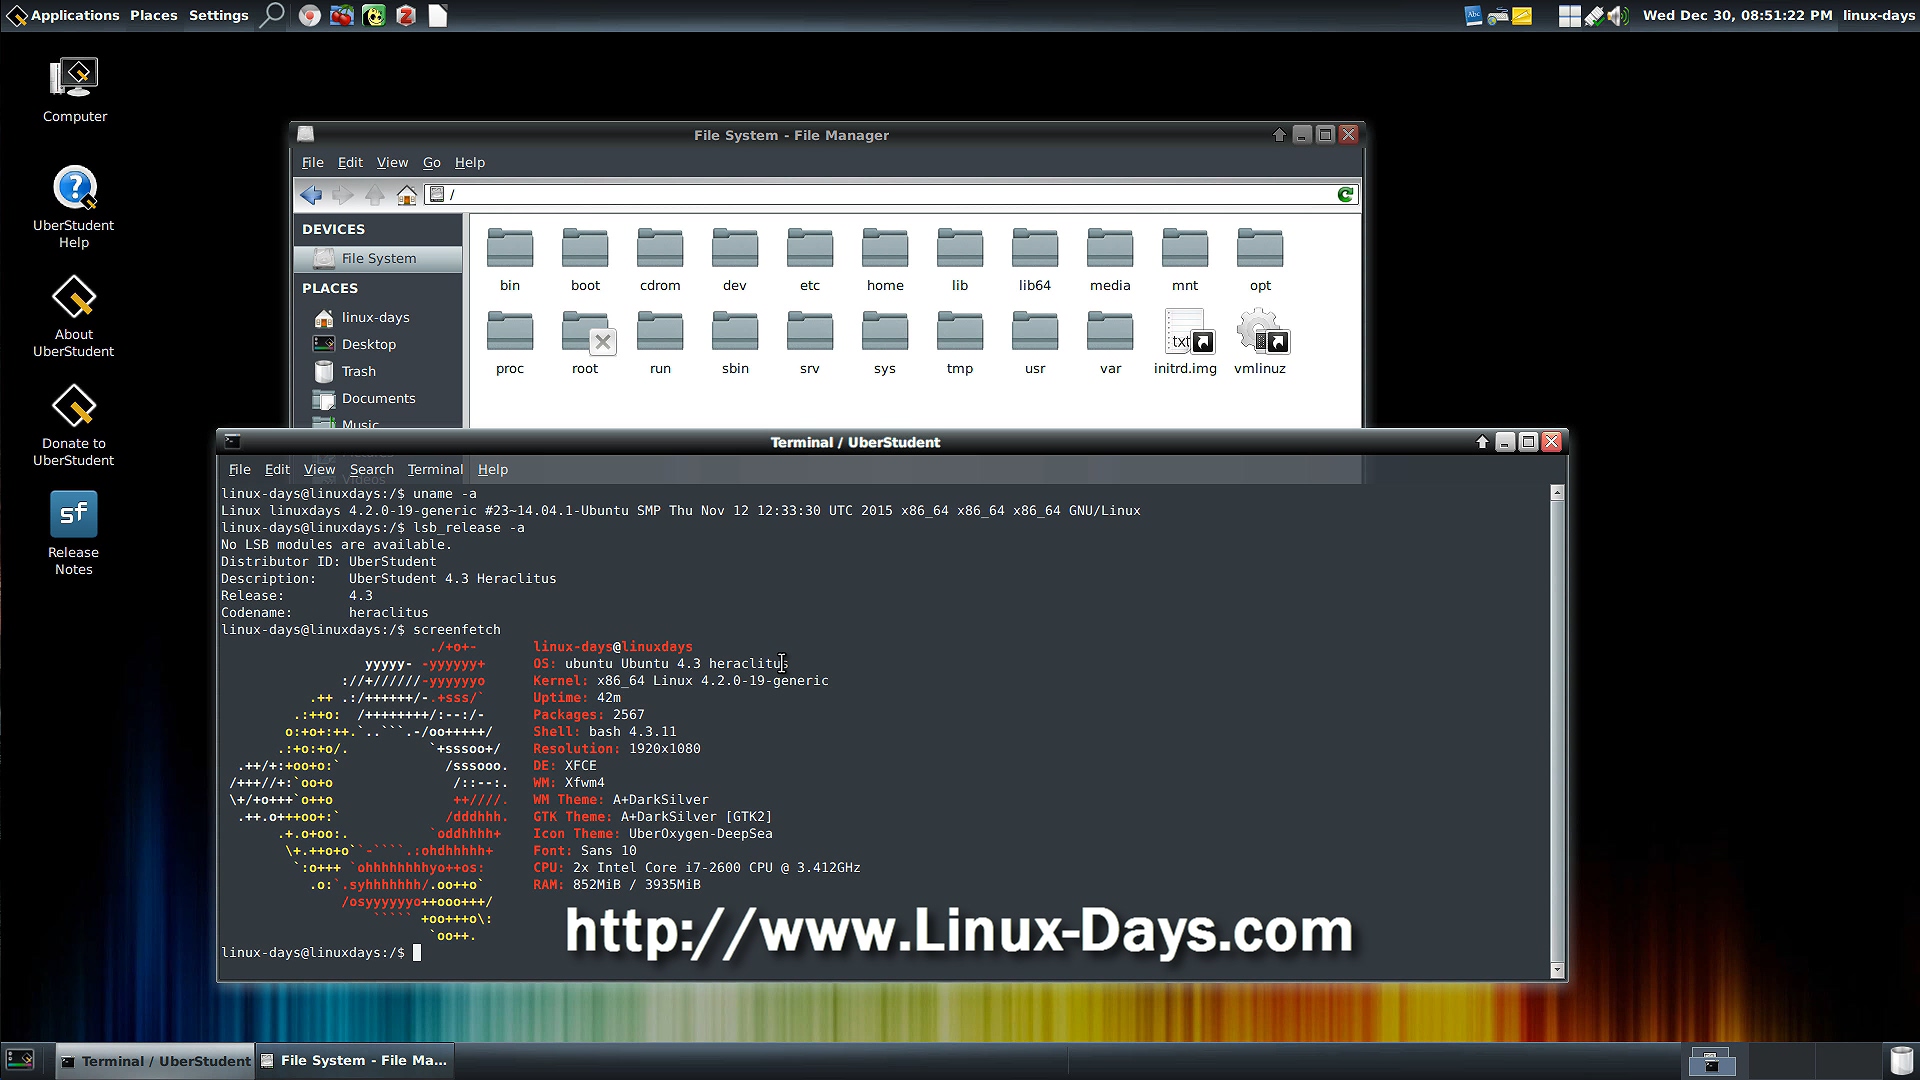The height and width of the screenshot is (1080, 1920).
Task: Click the keyboard and globe panel icon
Action: click(1498, 15)
